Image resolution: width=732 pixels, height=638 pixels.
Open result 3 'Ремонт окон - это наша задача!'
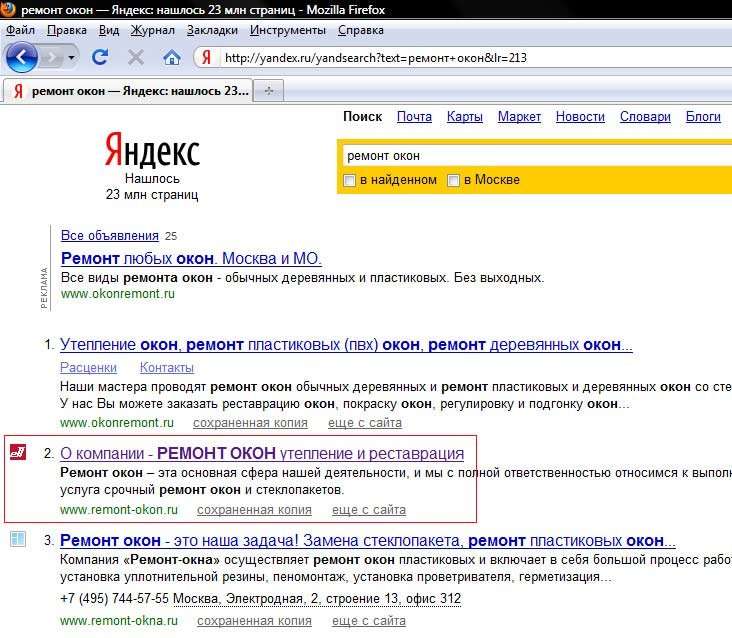[368, 540]
